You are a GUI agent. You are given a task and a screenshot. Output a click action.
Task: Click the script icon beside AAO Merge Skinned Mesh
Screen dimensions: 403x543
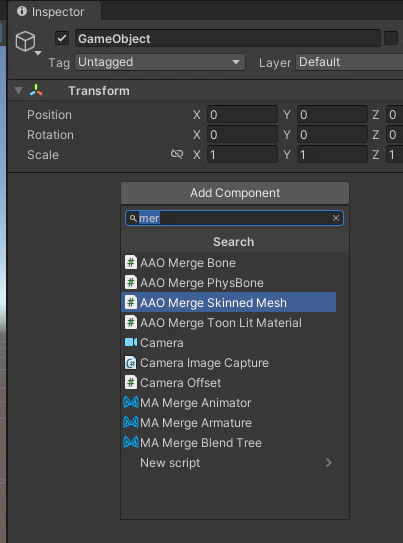(131, 302)
